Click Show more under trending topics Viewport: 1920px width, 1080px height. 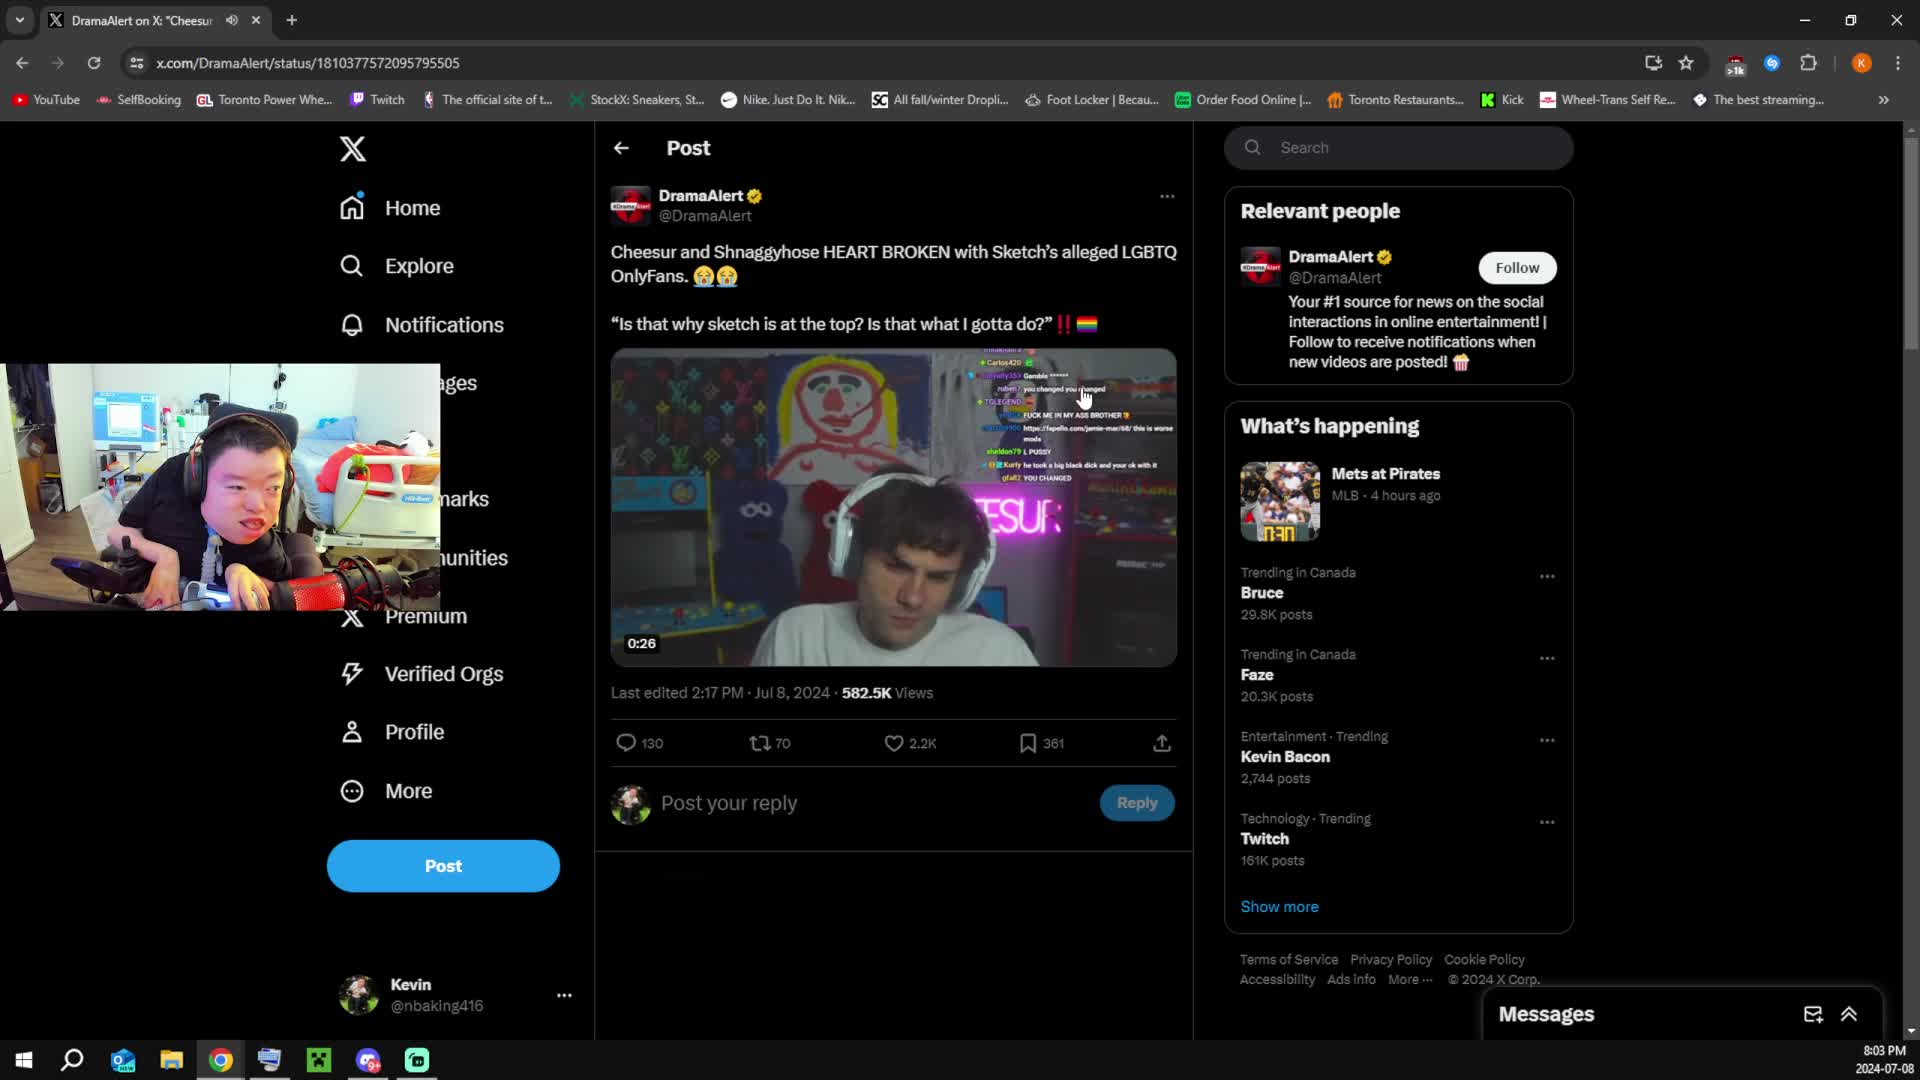[x=1279, y=906]
